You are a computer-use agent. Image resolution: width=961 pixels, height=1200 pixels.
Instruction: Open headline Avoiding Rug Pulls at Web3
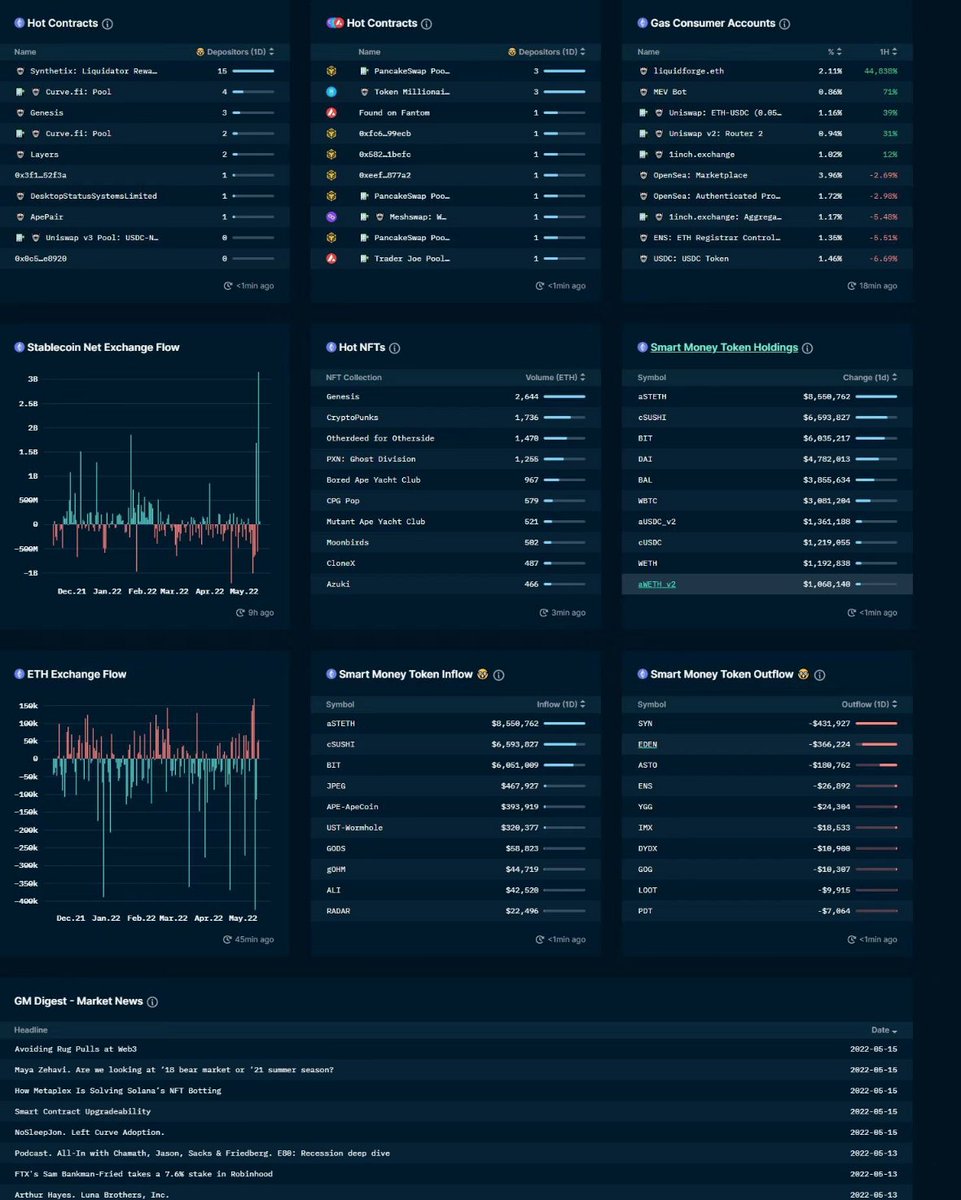[75, 1049]
